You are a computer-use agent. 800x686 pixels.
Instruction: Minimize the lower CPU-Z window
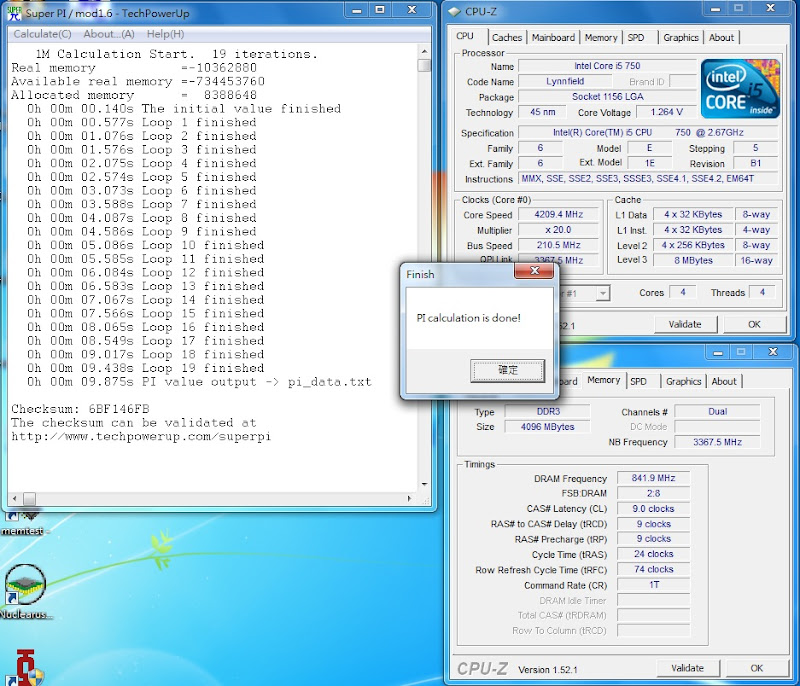(718, 352)
